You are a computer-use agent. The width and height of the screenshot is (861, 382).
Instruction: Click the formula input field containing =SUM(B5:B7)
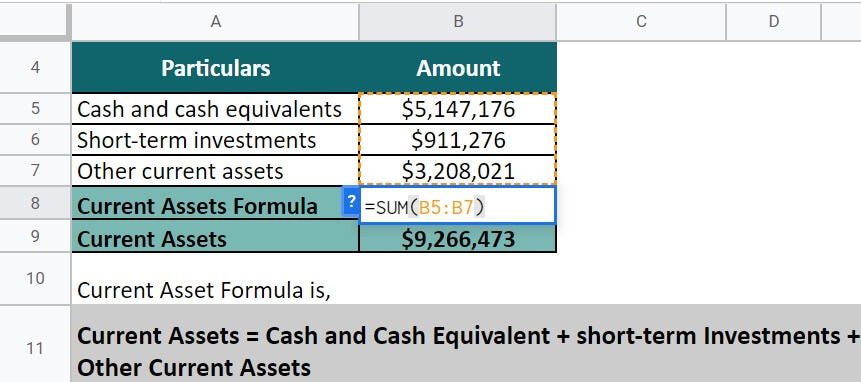click(x=457, y=205)
